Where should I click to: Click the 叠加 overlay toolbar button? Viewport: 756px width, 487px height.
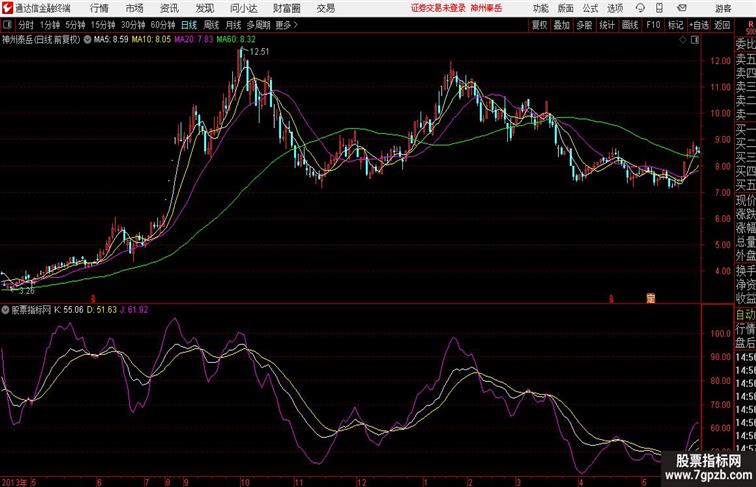pos(562,25)
